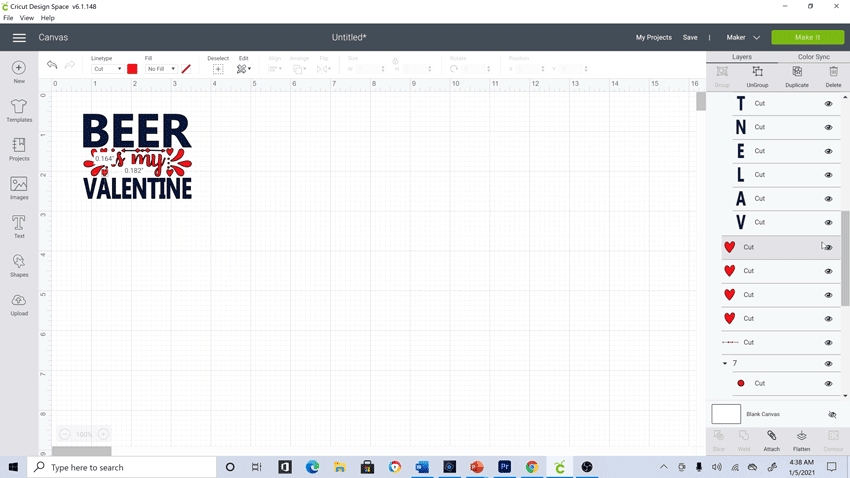Click the red linetype color swatch
Screen dimensions: 850x478
click(132, 69)
